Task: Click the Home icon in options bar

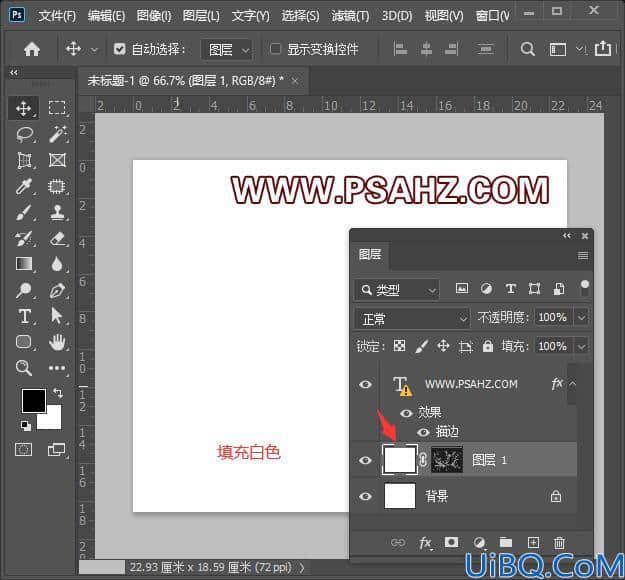Action: [32, 49]
